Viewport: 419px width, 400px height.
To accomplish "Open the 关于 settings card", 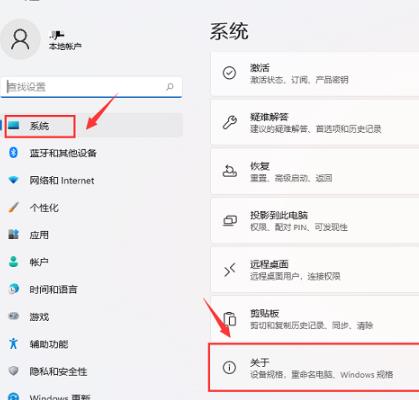I will pos(314,367).
